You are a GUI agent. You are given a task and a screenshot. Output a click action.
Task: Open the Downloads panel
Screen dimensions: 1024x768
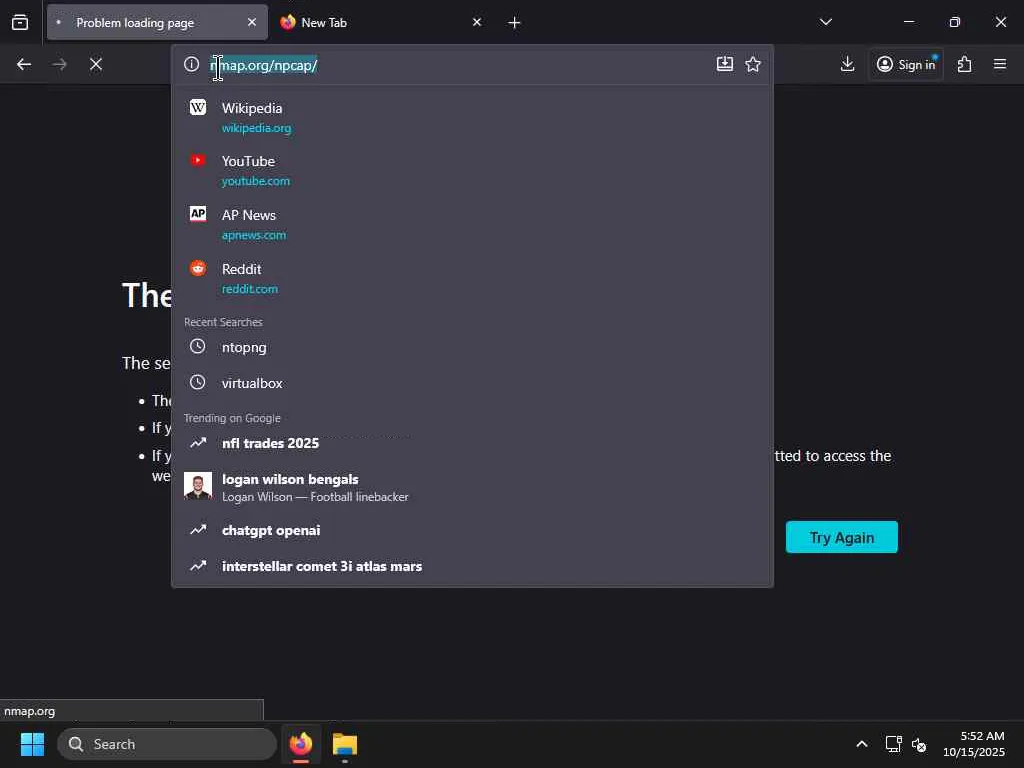pos(847,64)
